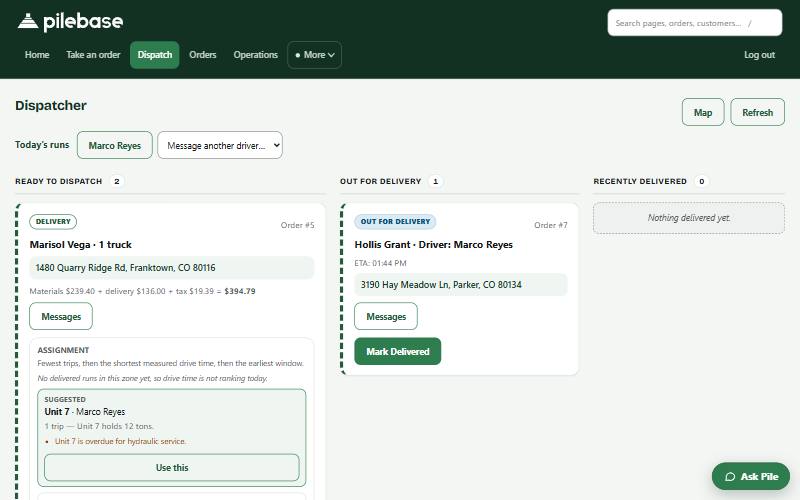
Task: Click the DELIVERY status badge
Action: click(x=53, y=221)
